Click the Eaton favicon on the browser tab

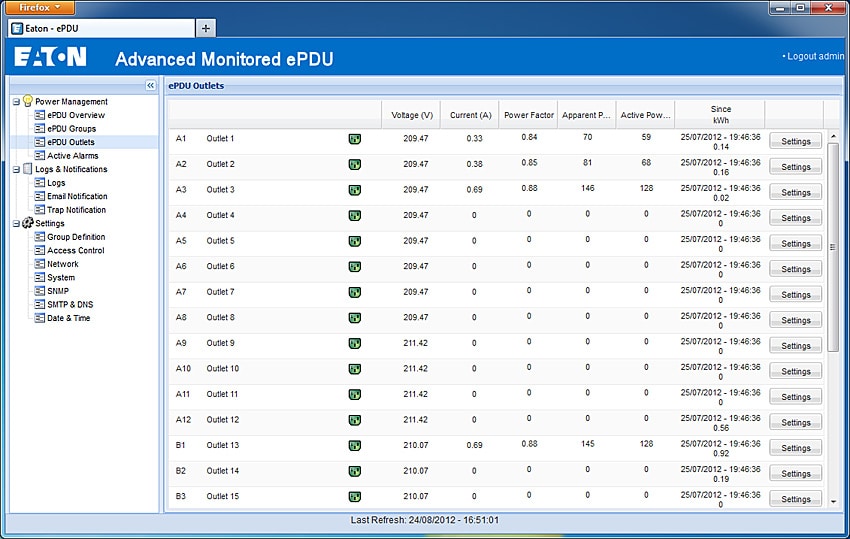point(17,28)
